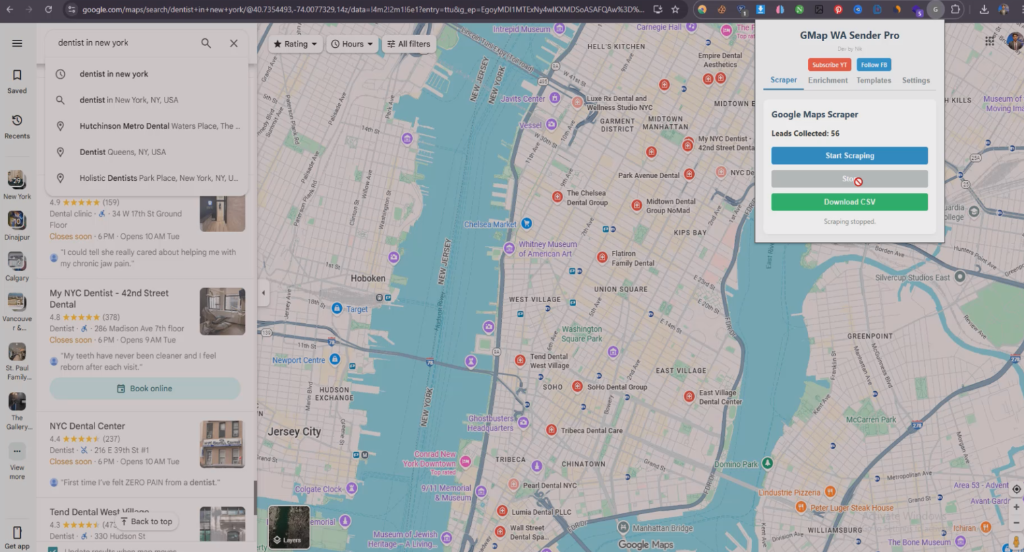The width and height of the screenshot is (1024, 552).
Task: Click the Chelsea Market map marker
Action: tap(526, 223)
